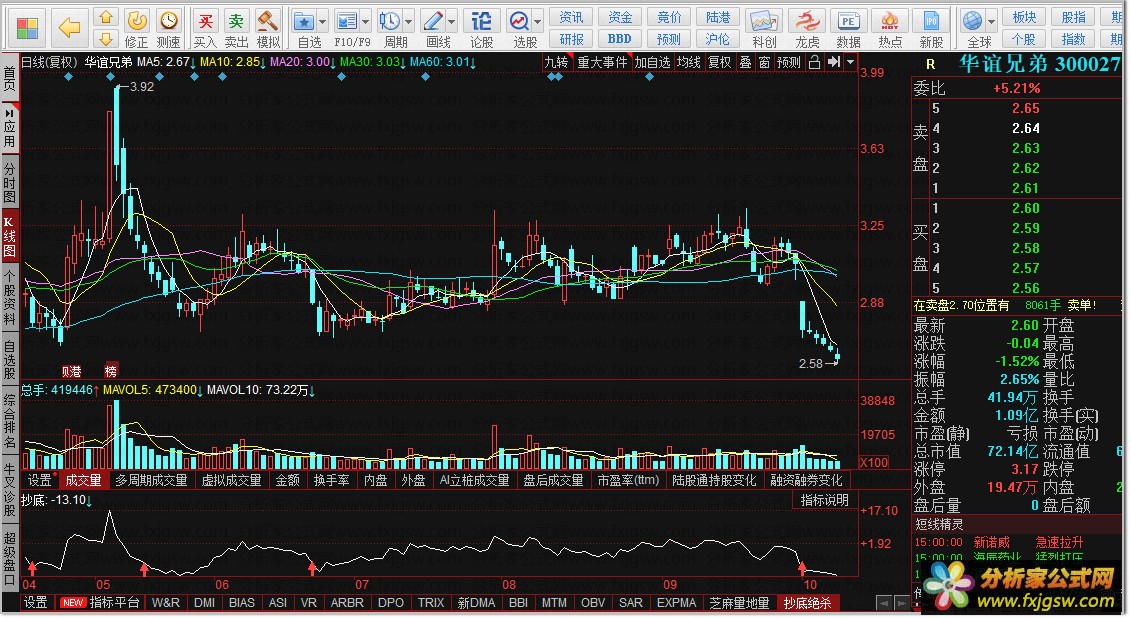Expand the 选股 dropdown arrow
This screenshot has height=618, width=1131.
click(x=537, y=22)
